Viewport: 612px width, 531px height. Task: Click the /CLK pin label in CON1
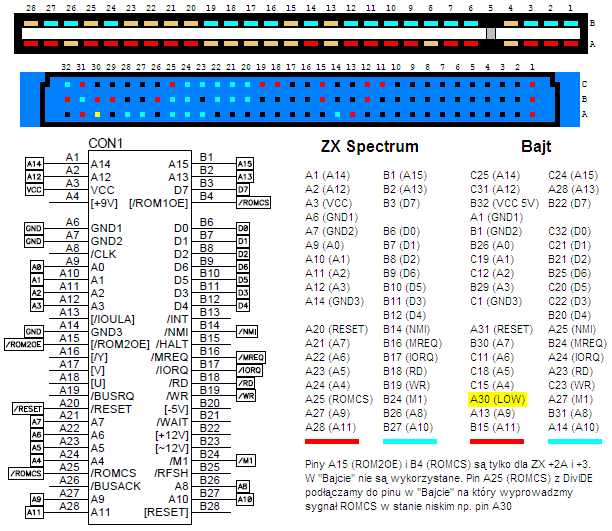click(x=103, y=254)
